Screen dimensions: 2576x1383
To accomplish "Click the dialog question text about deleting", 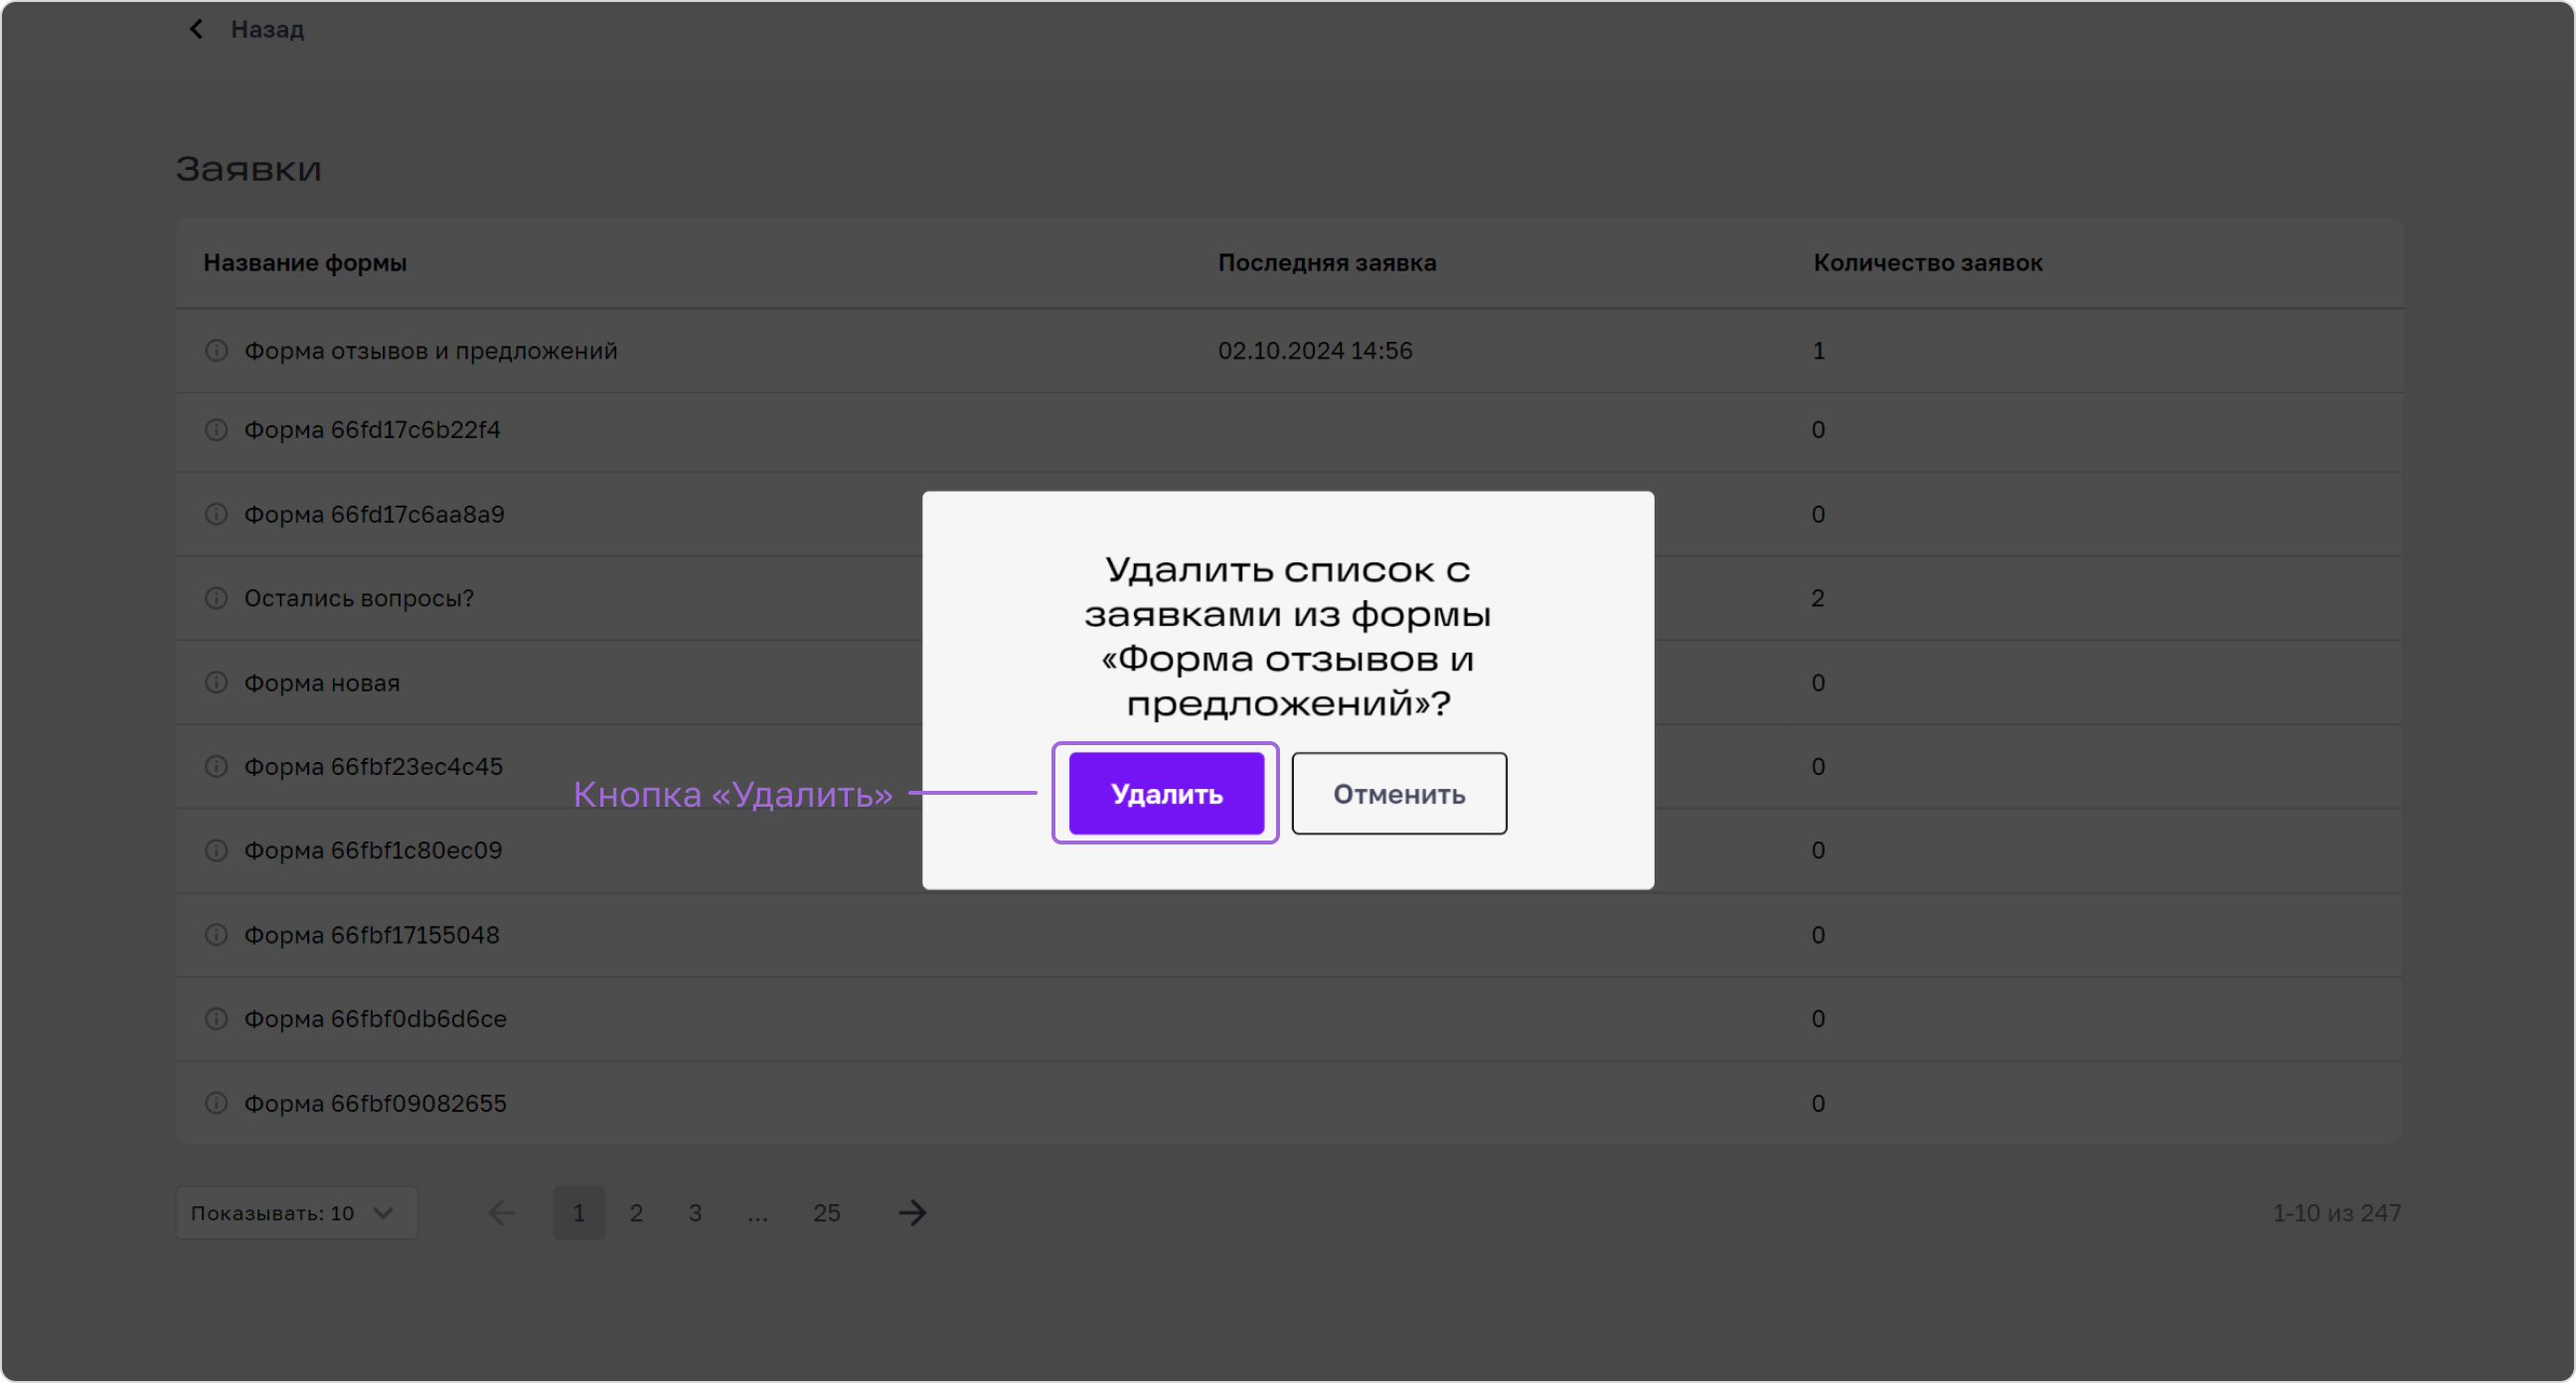I will 1288,636.
